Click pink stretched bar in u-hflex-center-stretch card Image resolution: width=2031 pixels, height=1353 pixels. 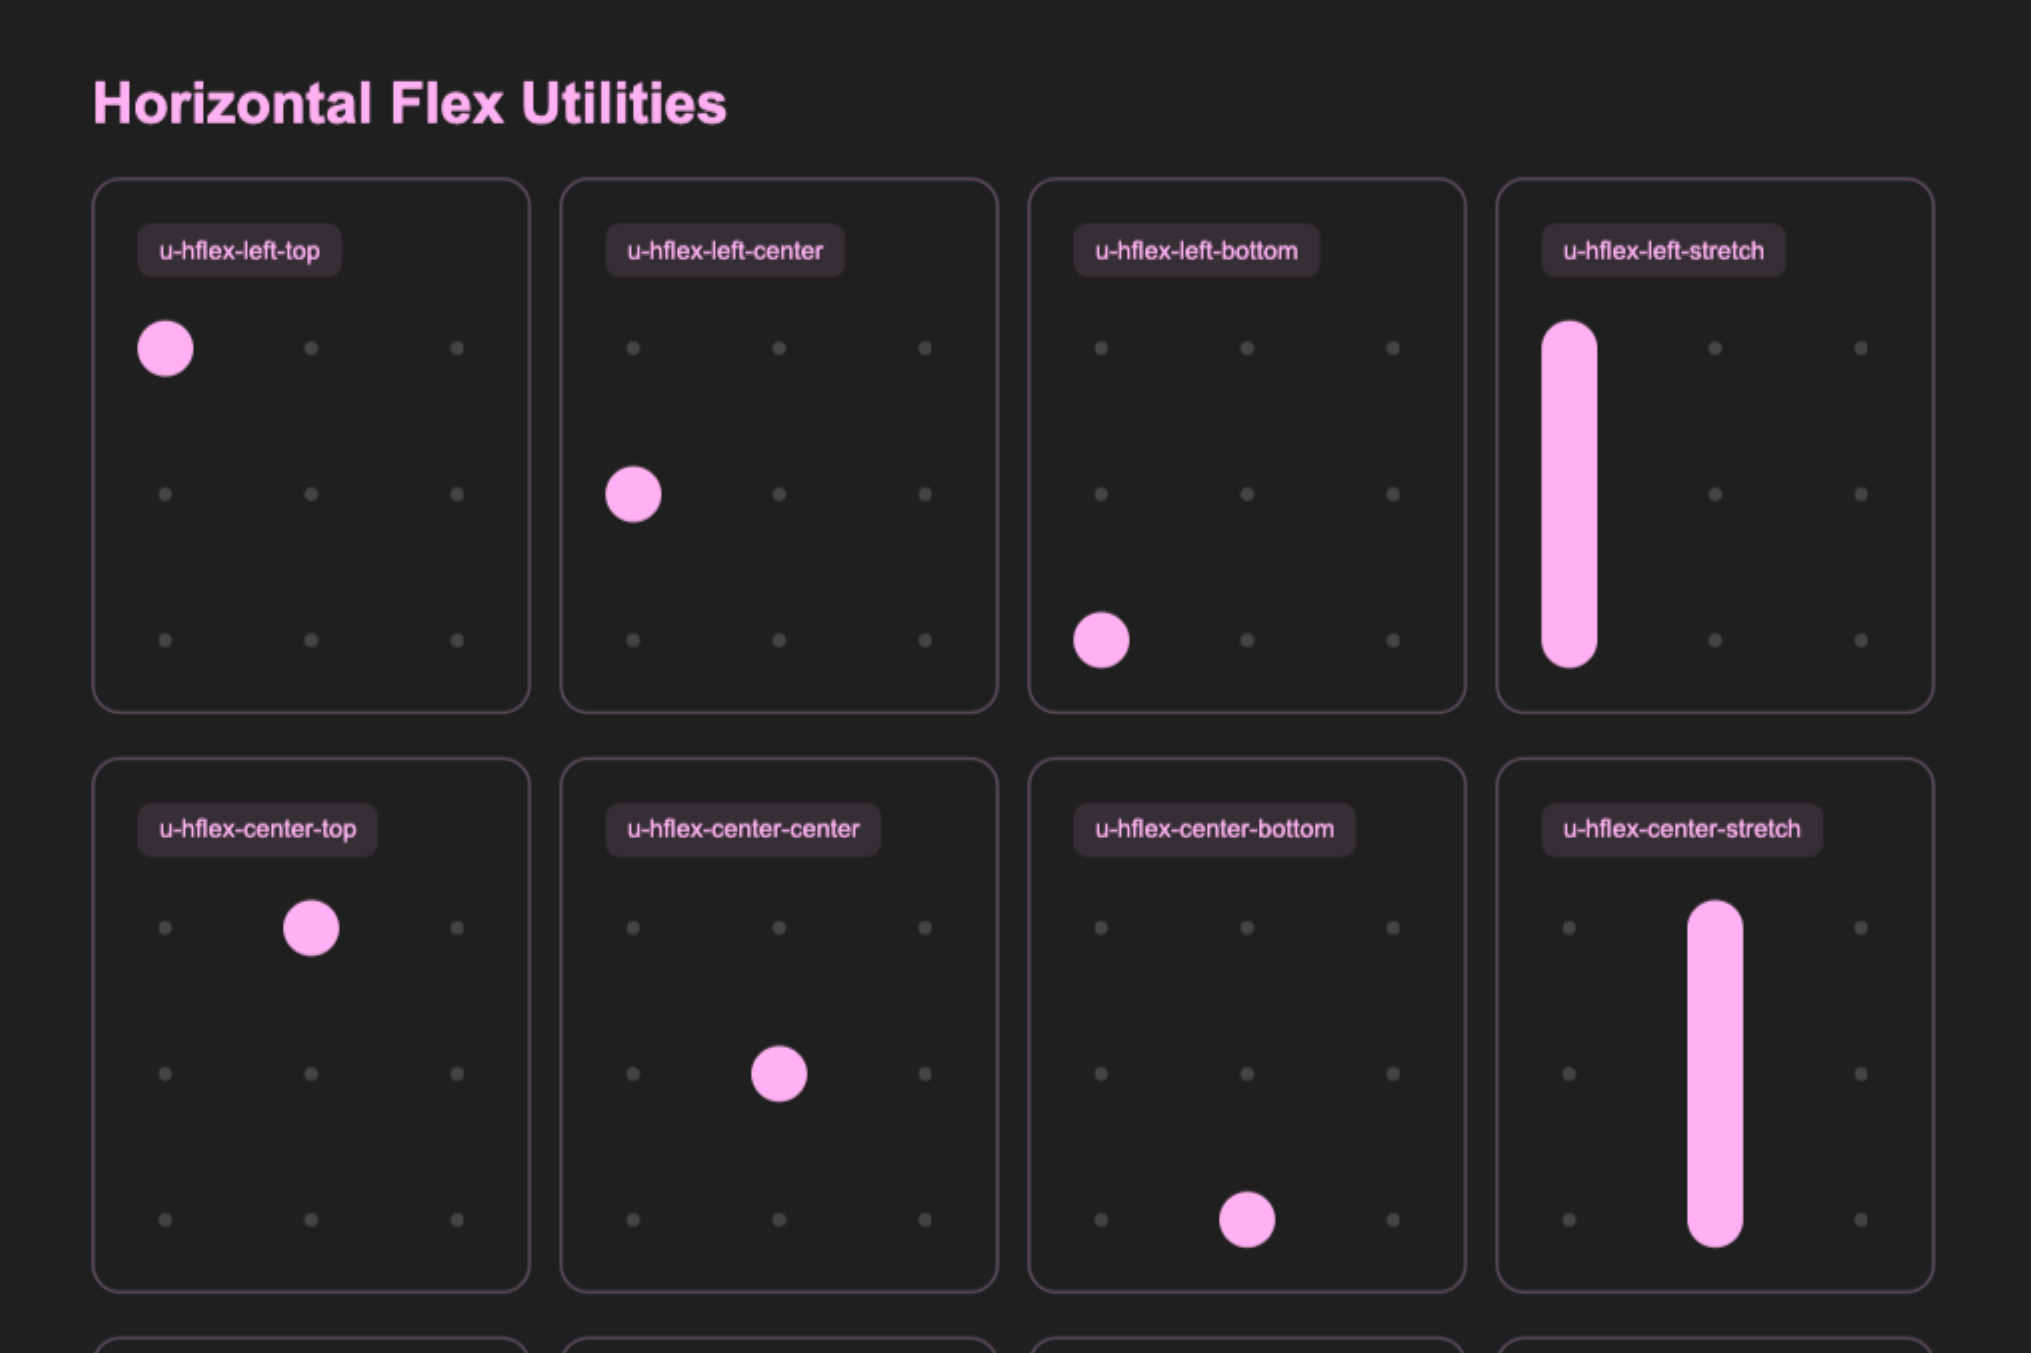pos(1715,1074)
